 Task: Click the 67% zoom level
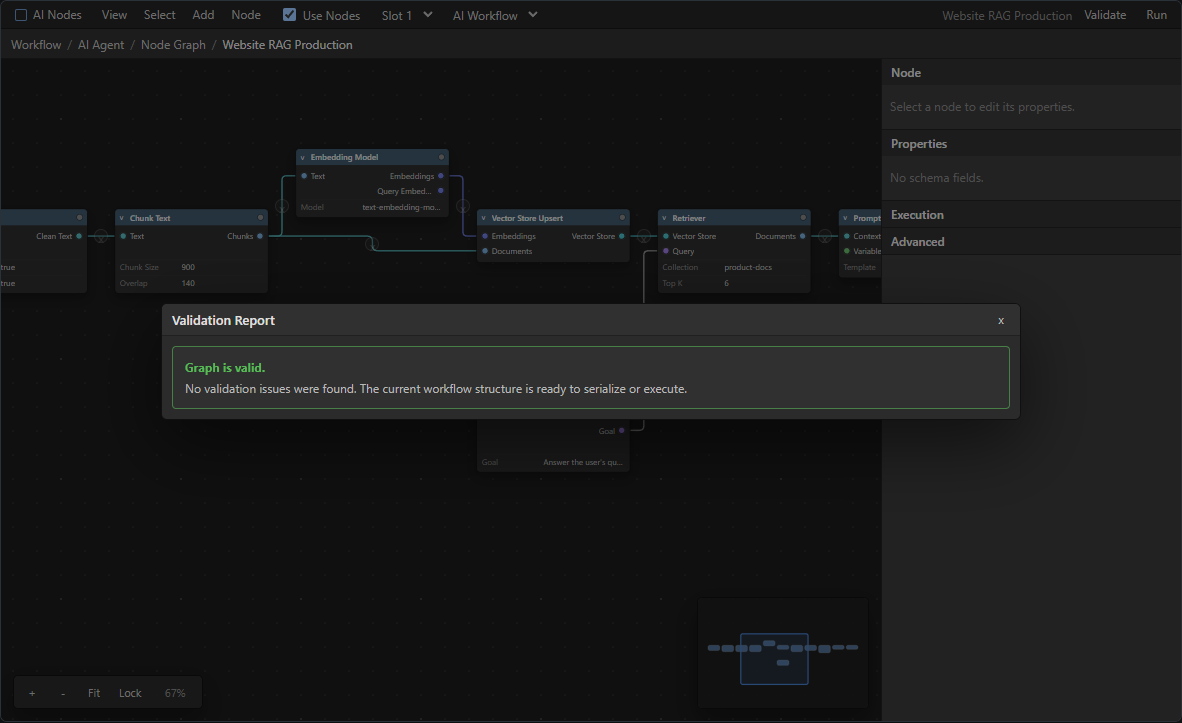coord(175,693)
